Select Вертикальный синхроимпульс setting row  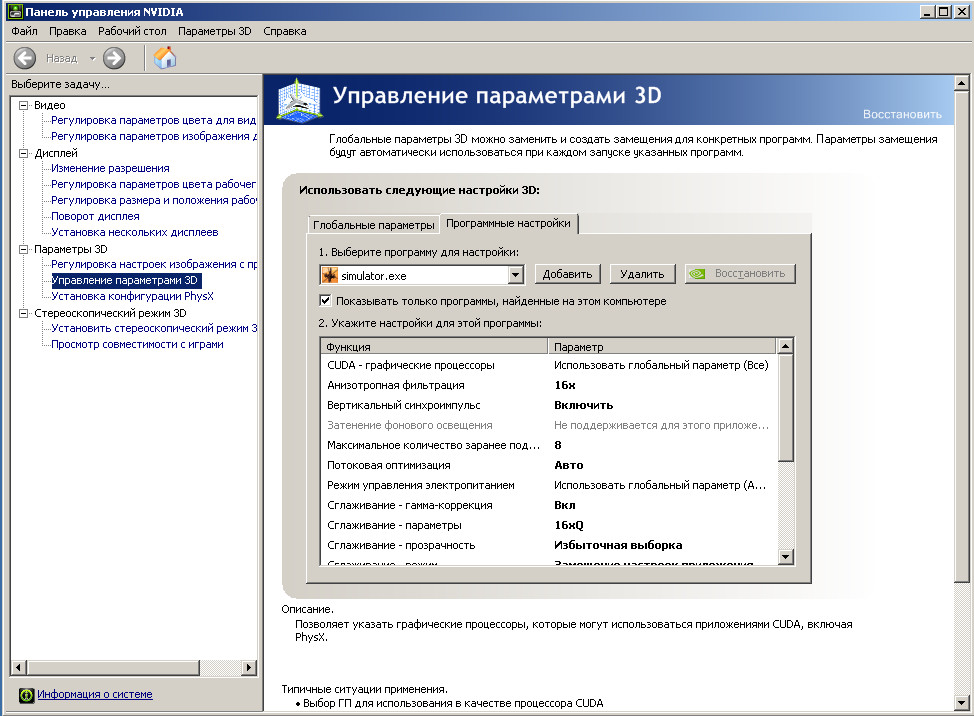coord(548,405)
